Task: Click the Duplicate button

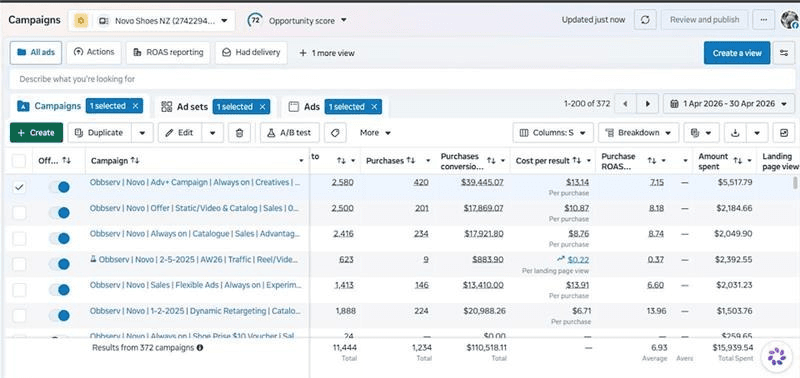Action: pos(99,133)
